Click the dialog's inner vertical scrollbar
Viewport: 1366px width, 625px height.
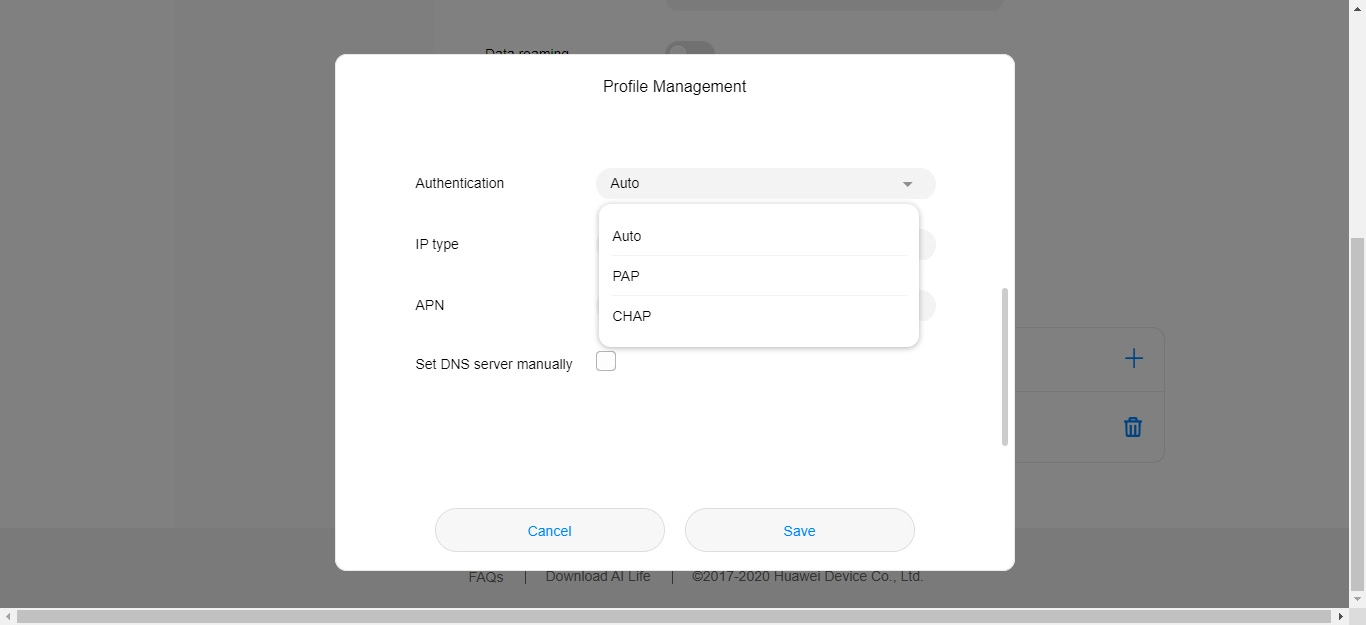1004,366
